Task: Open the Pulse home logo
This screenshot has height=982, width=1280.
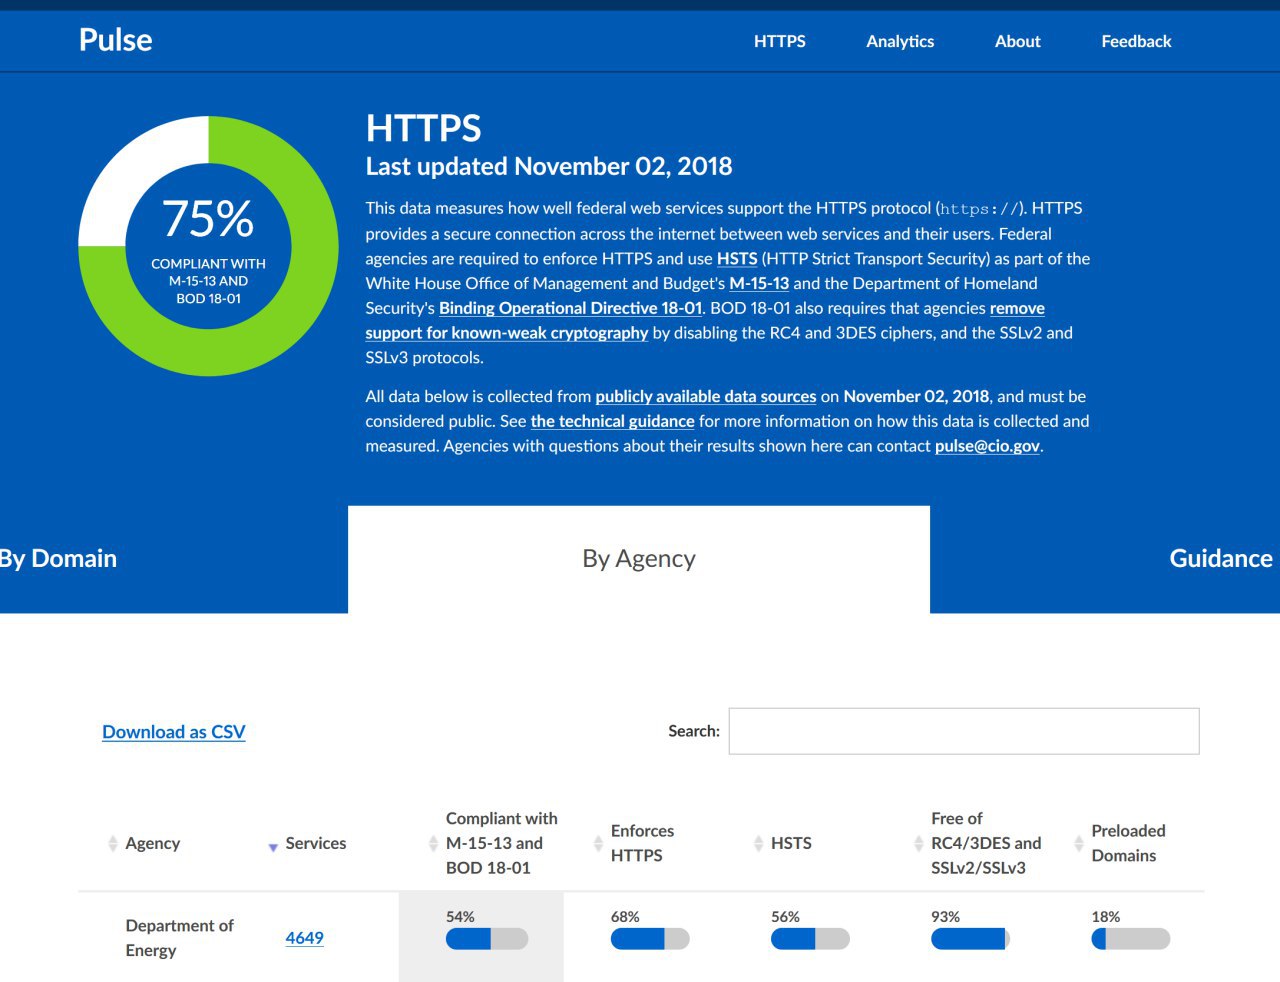Action: (116, 40)
